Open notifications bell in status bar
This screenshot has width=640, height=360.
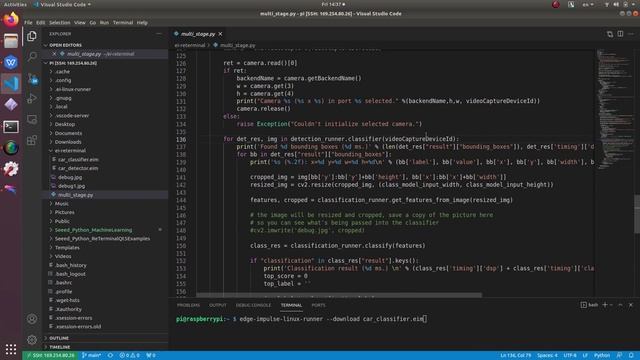631,356
